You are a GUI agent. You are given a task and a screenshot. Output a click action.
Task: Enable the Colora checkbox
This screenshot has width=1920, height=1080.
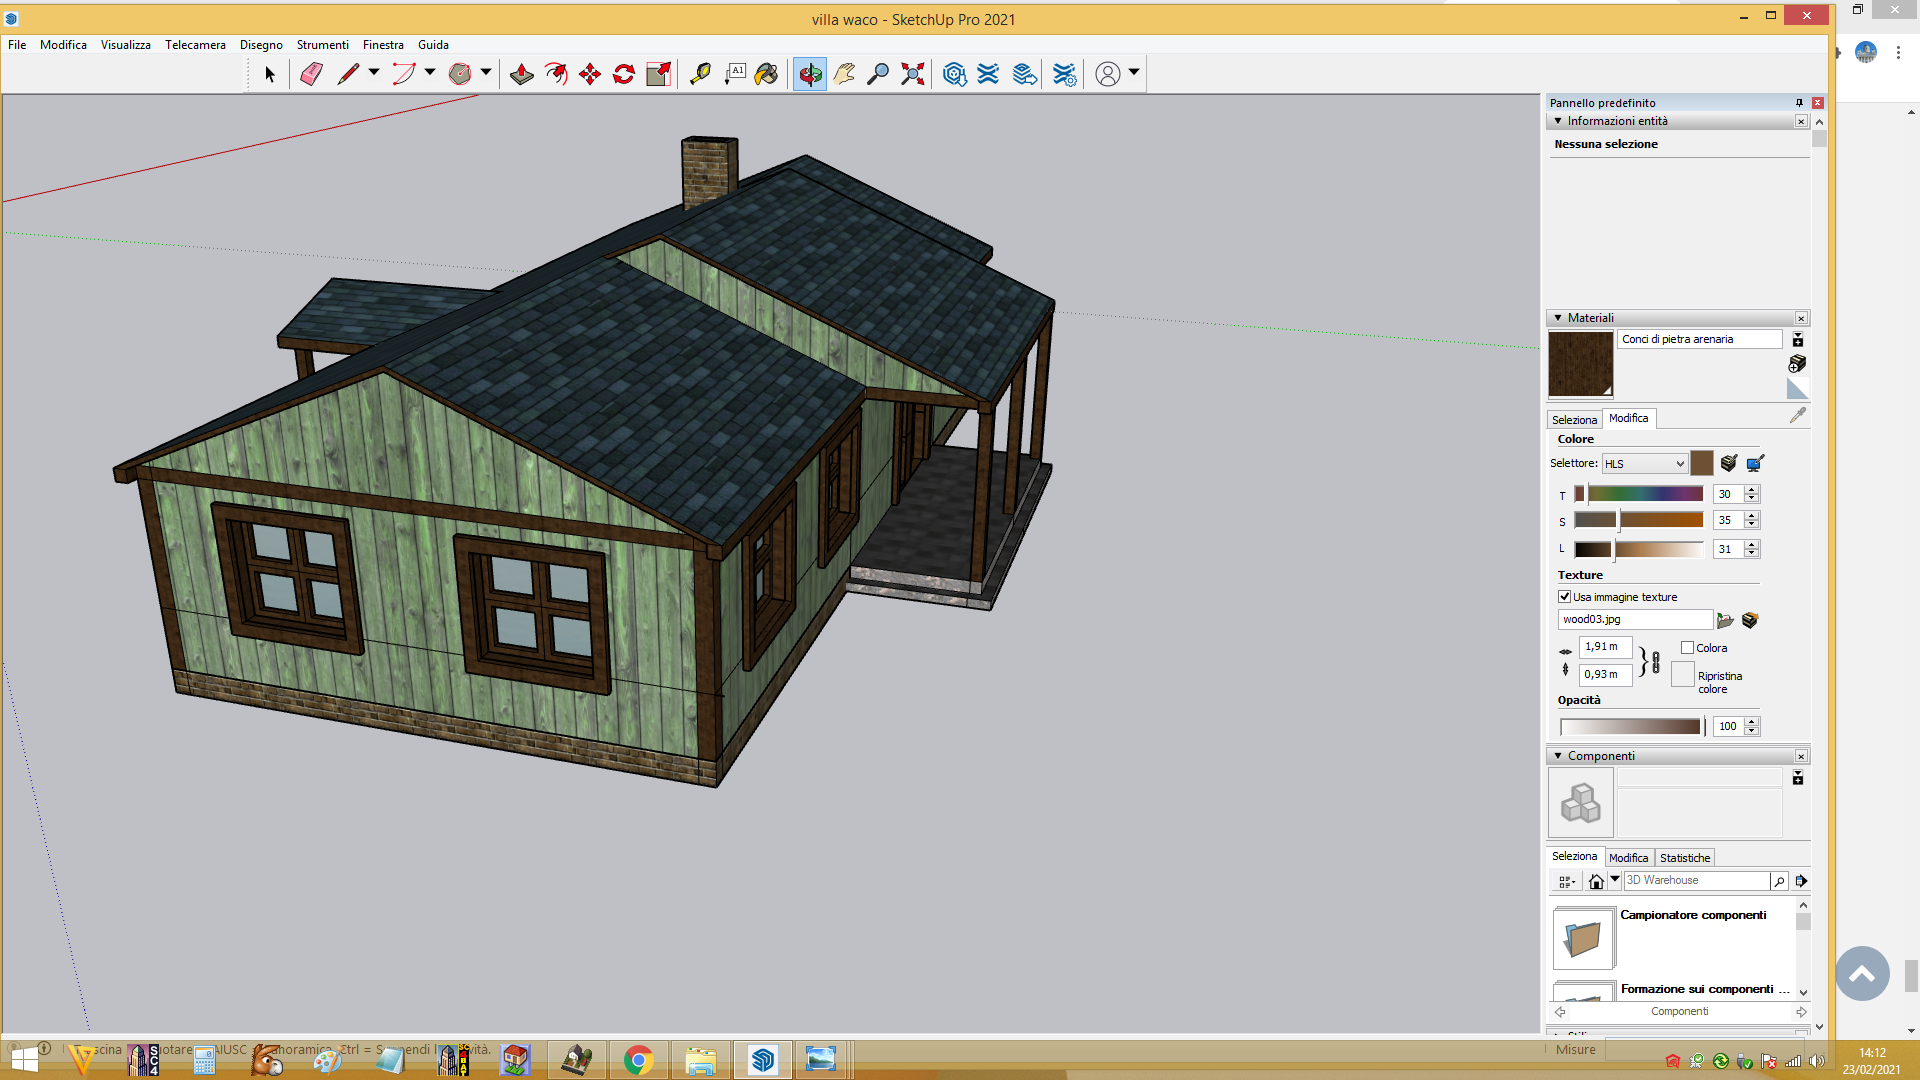tap(1688, 648)
